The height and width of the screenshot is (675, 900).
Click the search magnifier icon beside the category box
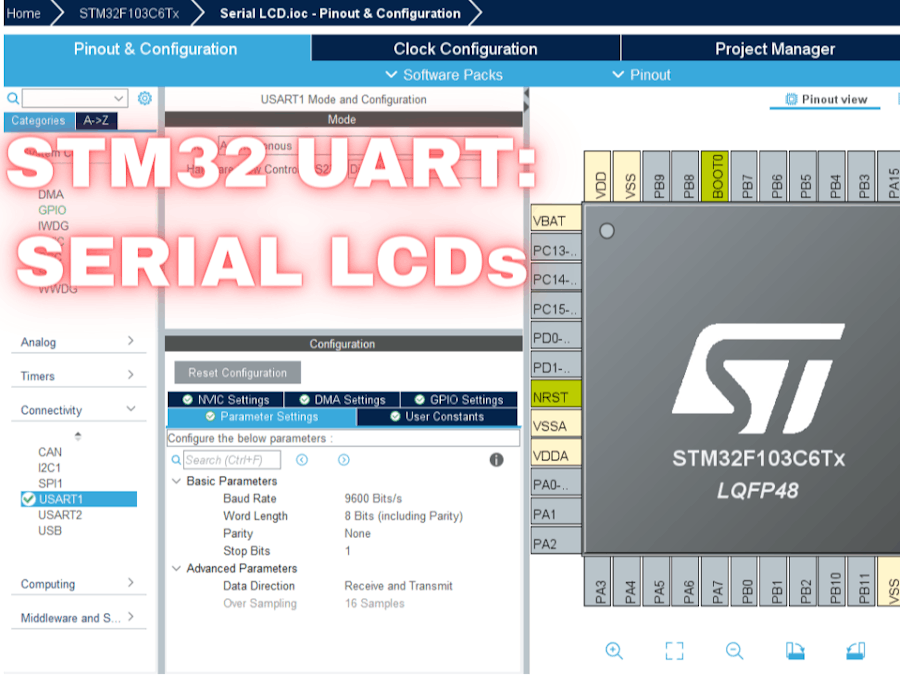click(x=13, y=99)
